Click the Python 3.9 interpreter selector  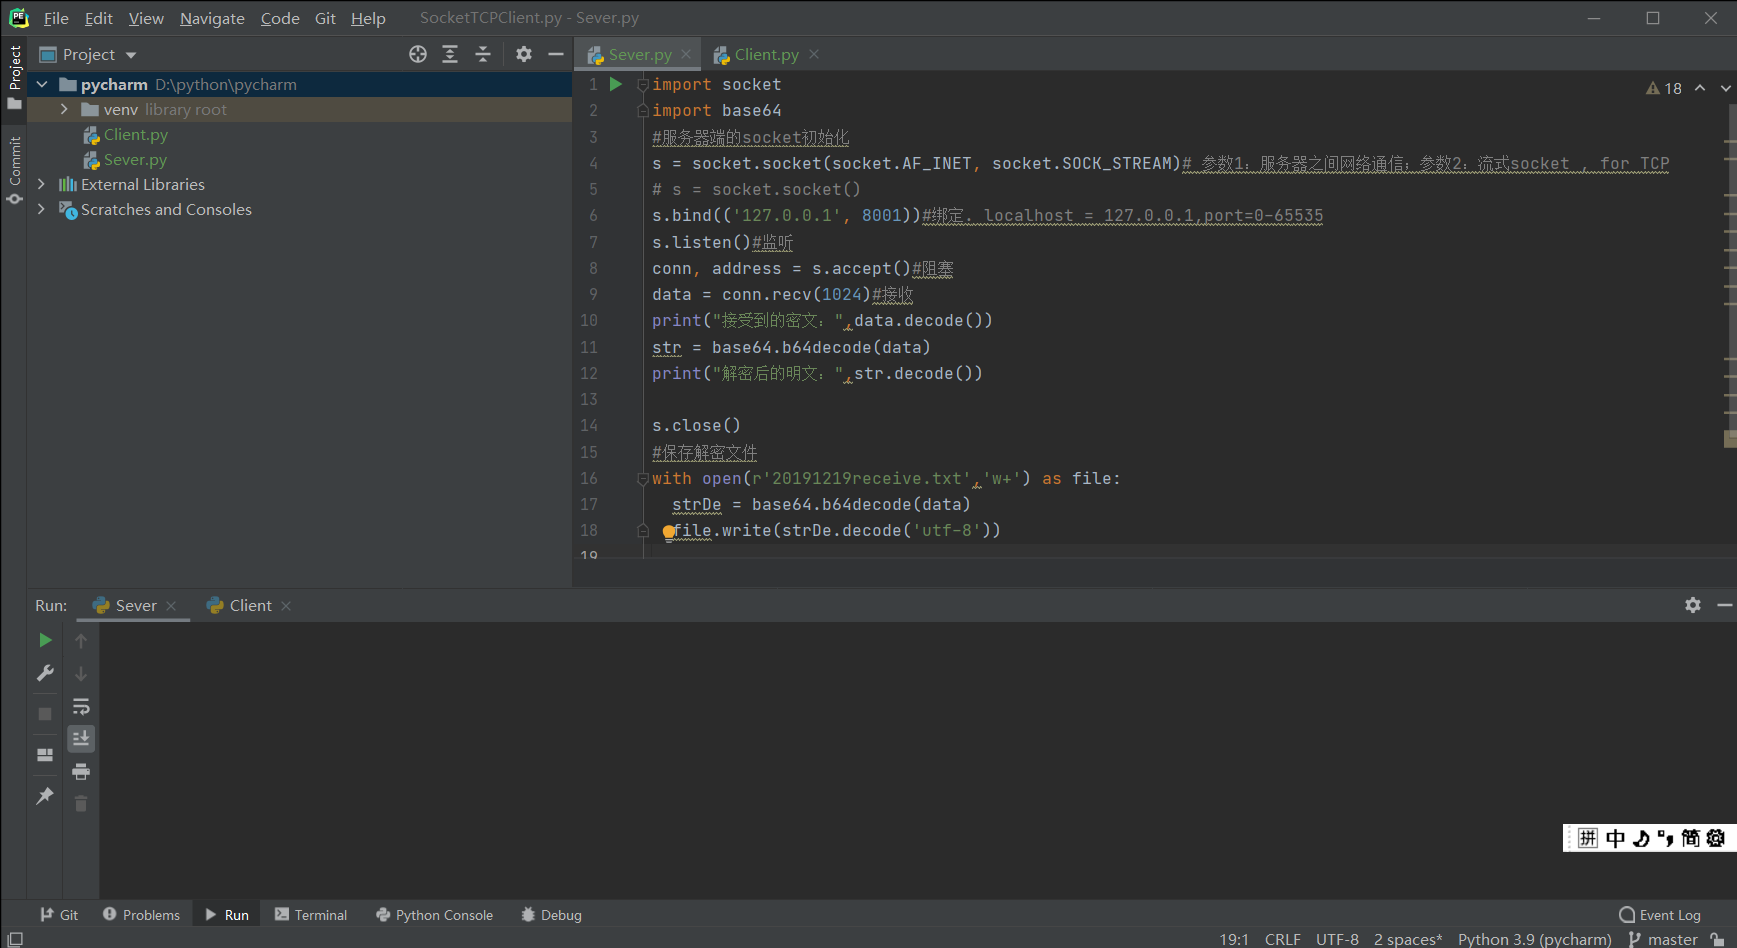(x=1534, y=939)
